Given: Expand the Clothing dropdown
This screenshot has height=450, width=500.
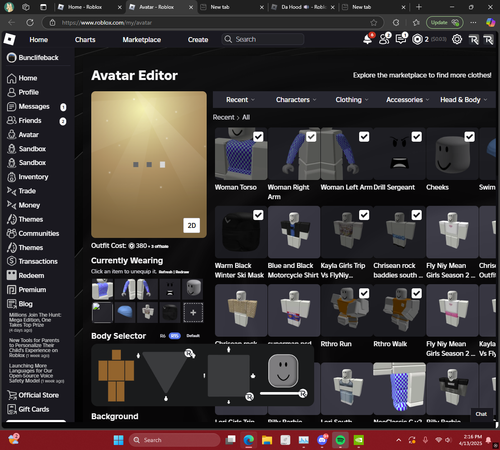Looking at the screenshot, I should click(352, 100).
